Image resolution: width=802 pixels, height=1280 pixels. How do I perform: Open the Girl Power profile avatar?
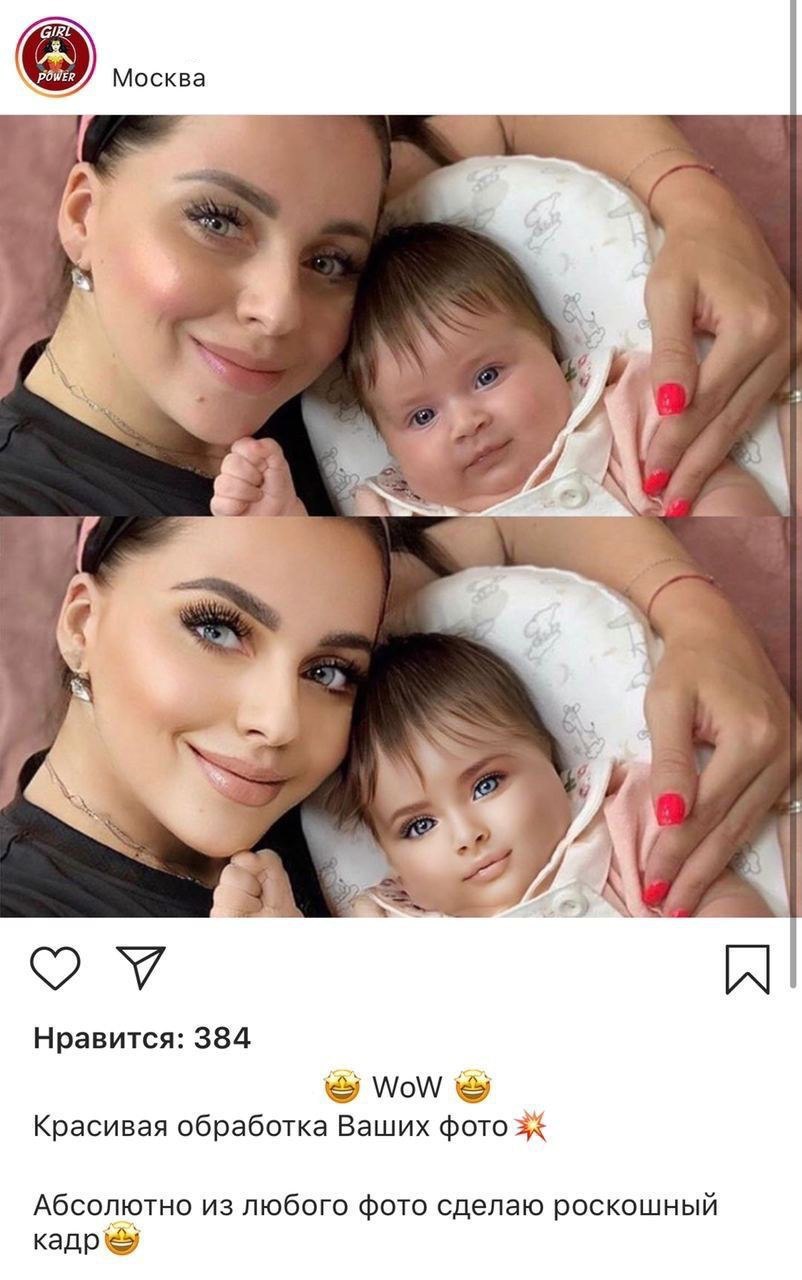coord(55,57)
